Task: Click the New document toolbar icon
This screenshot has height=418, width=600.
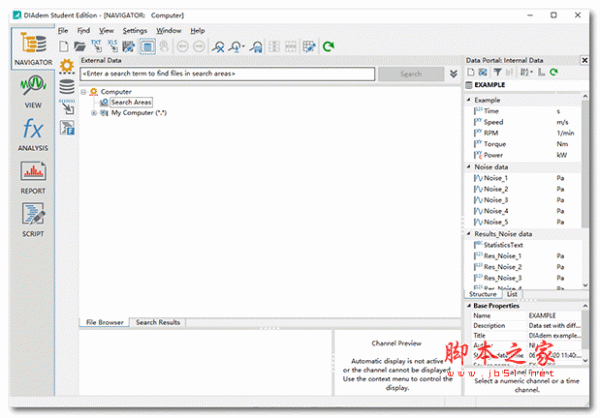Action: click(64, 47)
